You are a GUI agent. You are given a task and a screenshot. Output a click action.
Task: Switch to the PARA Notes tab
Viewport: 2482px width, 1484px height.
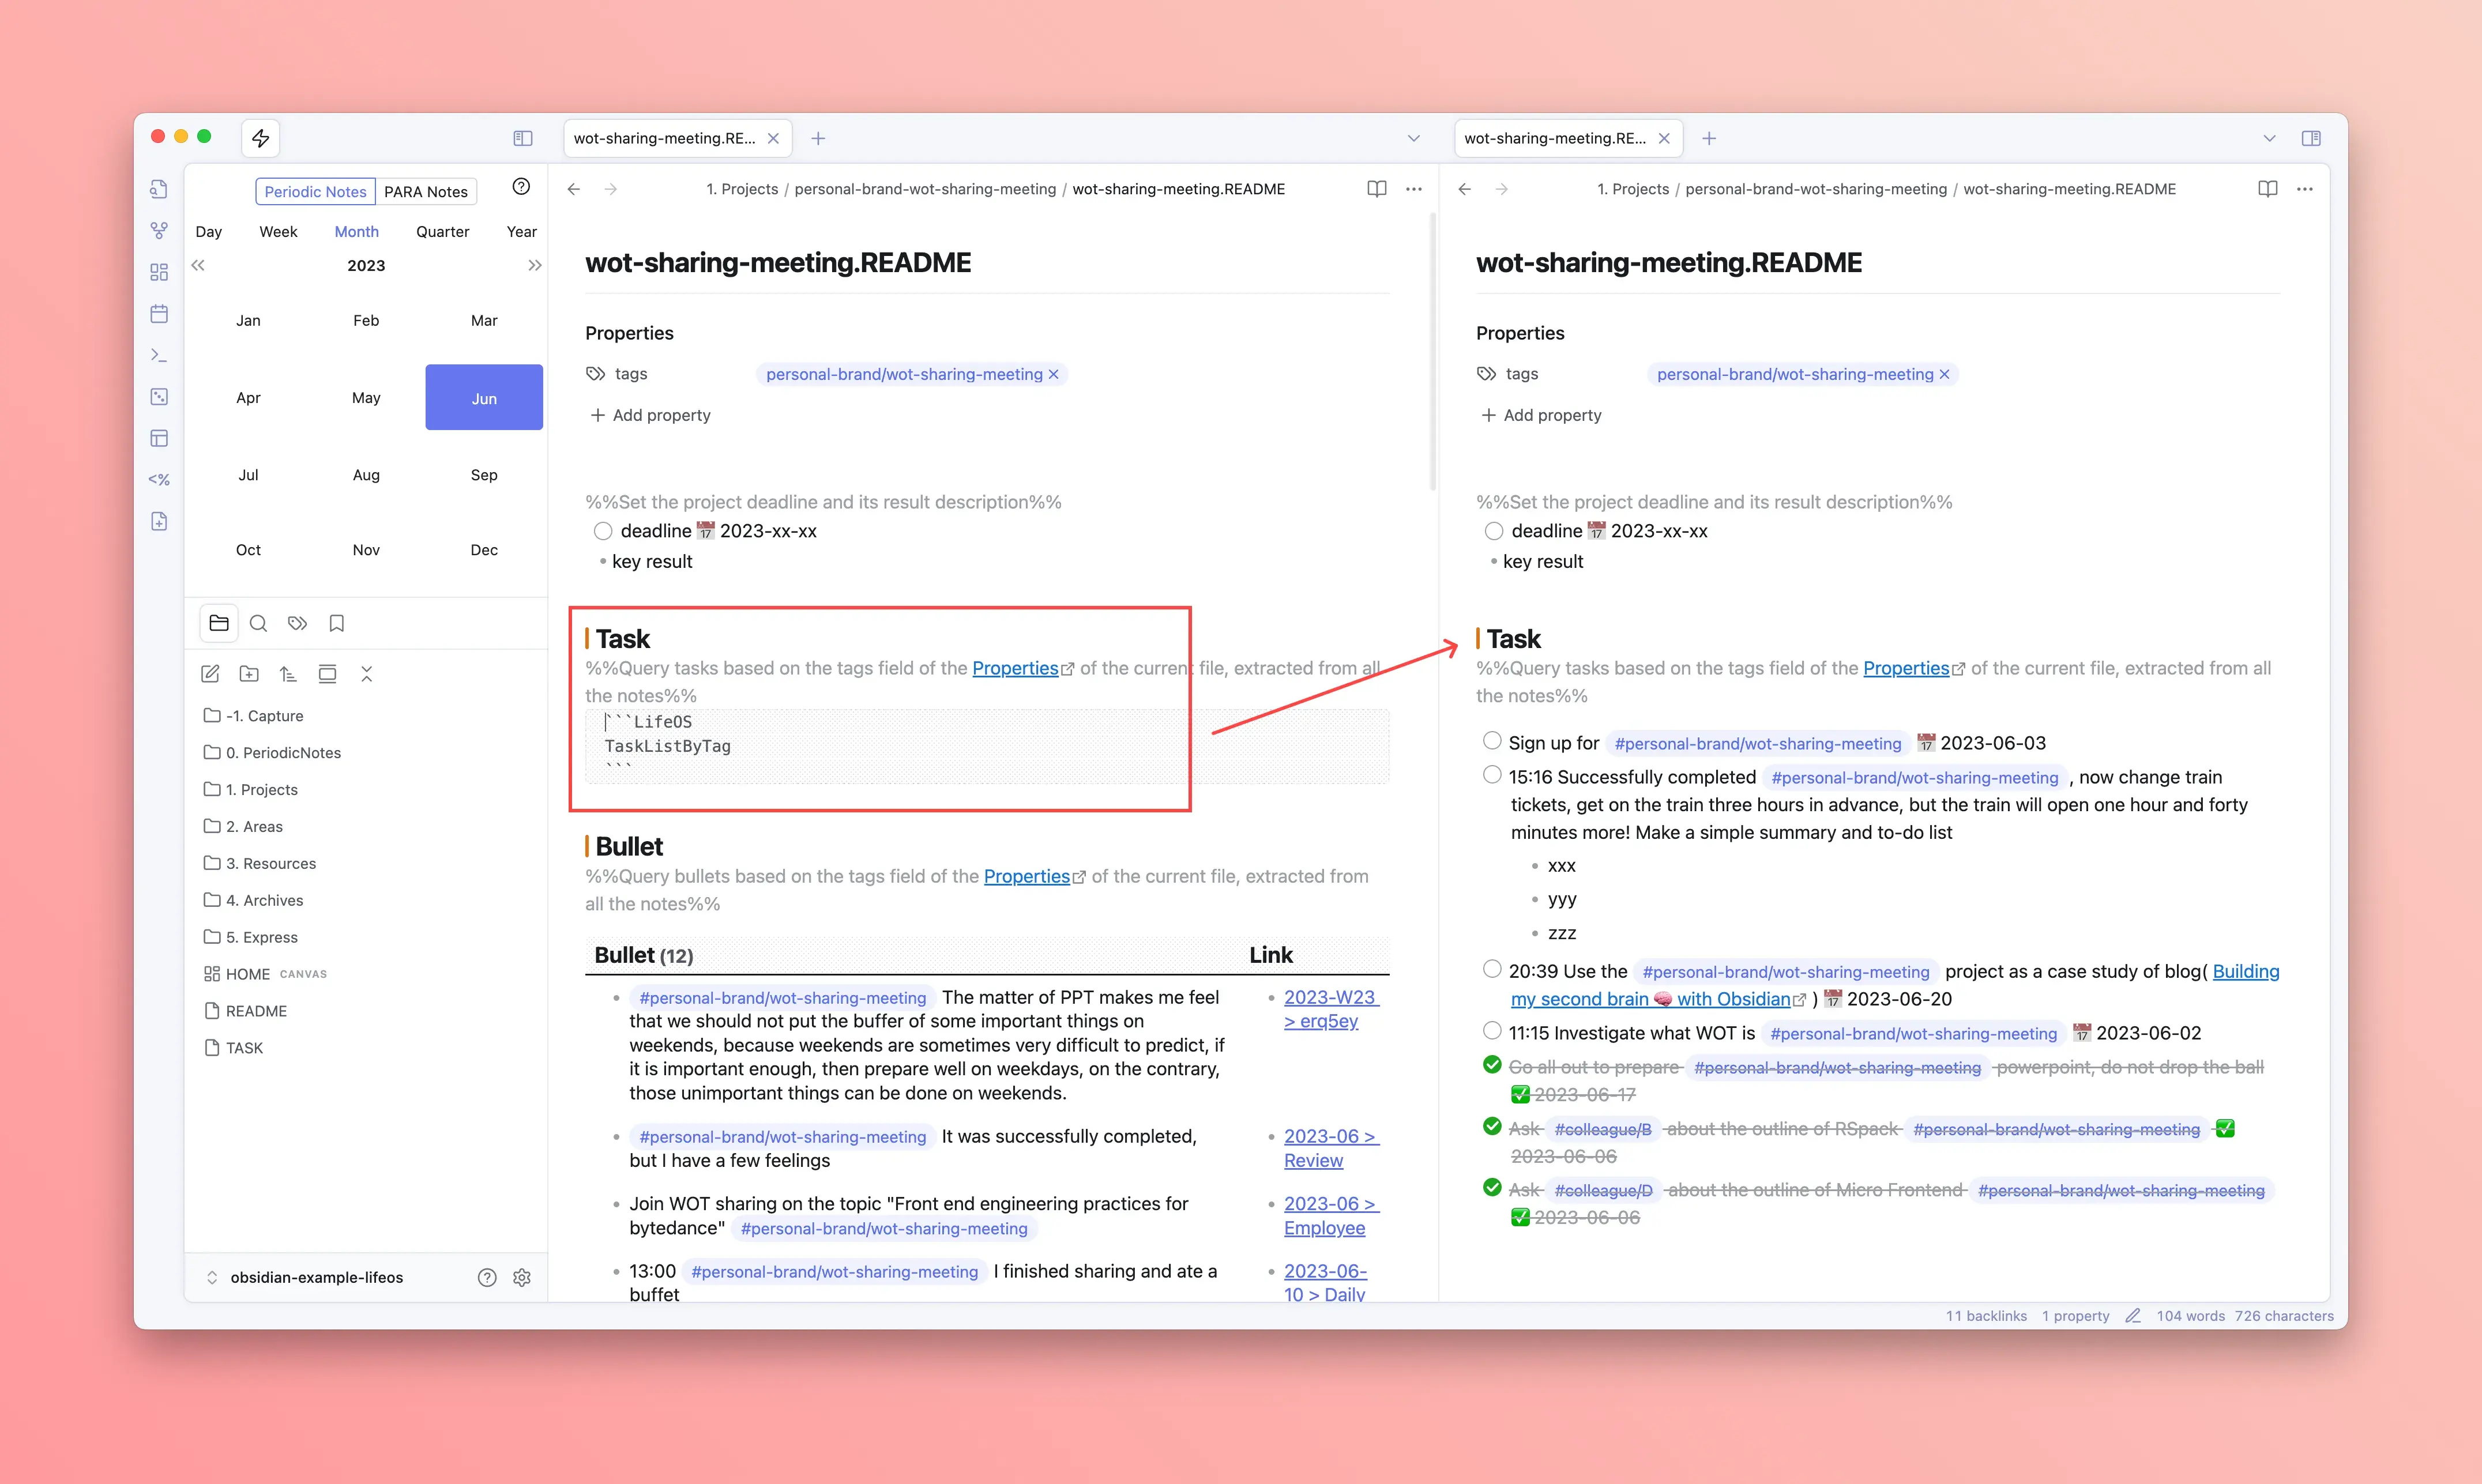(426, 192)
